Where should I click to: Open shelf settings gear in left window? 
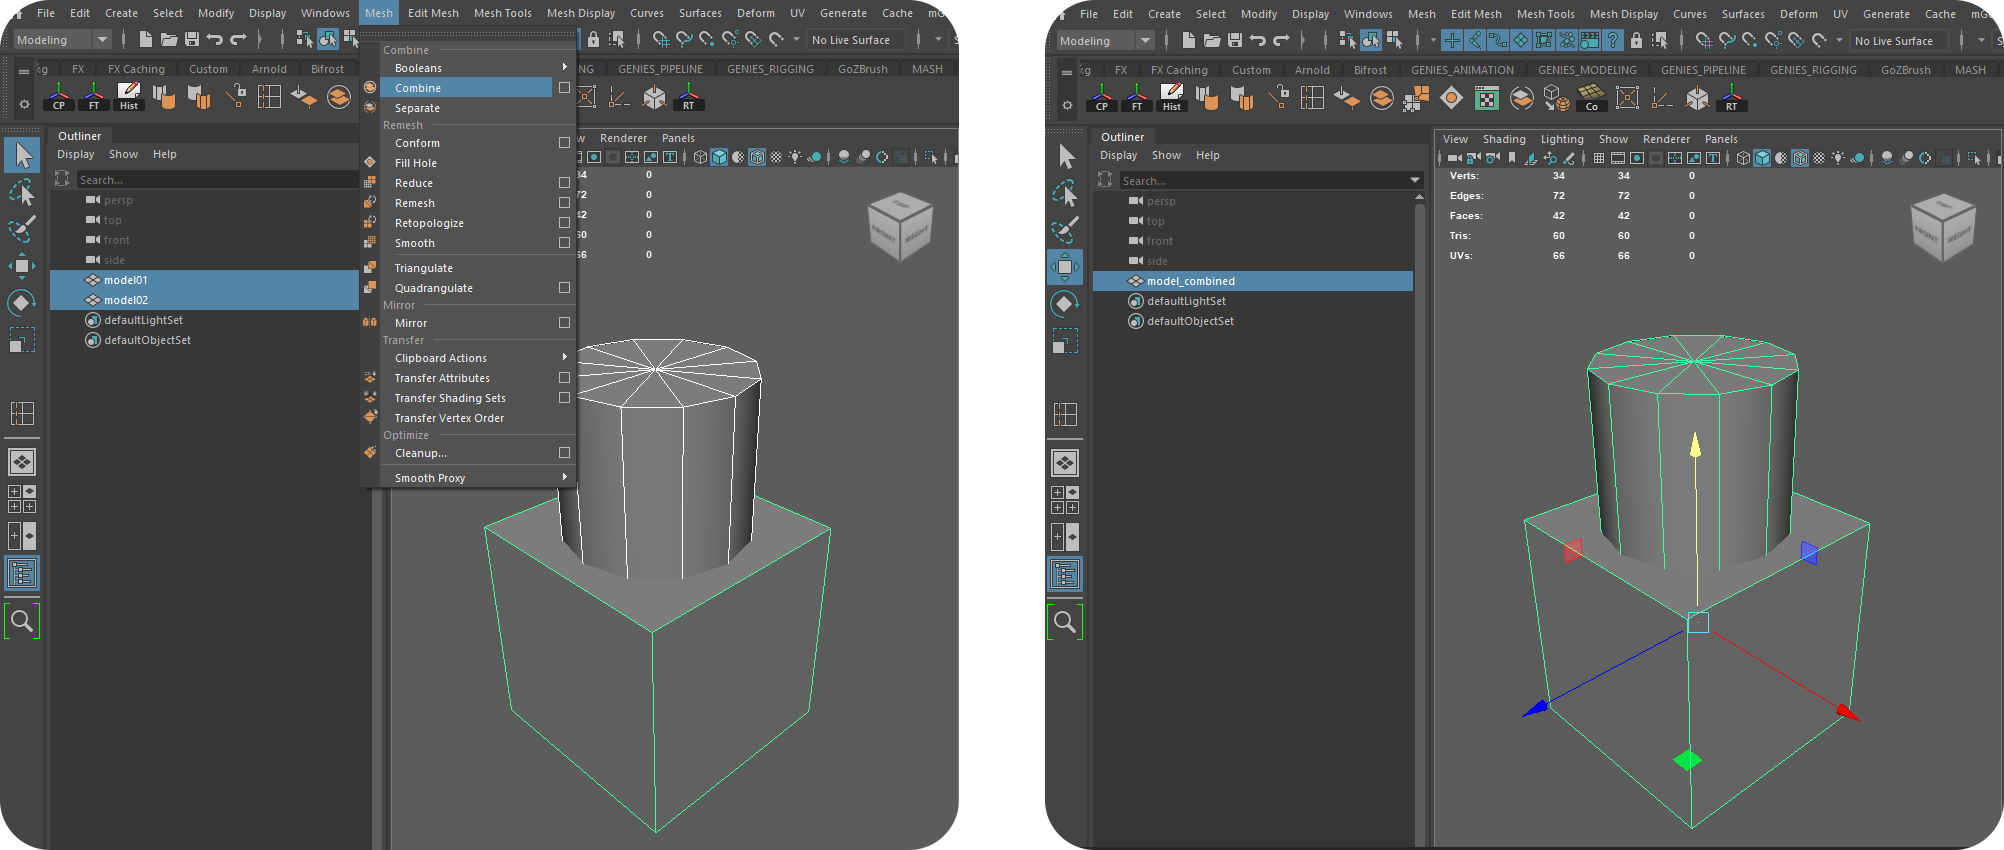pos(25,103)
